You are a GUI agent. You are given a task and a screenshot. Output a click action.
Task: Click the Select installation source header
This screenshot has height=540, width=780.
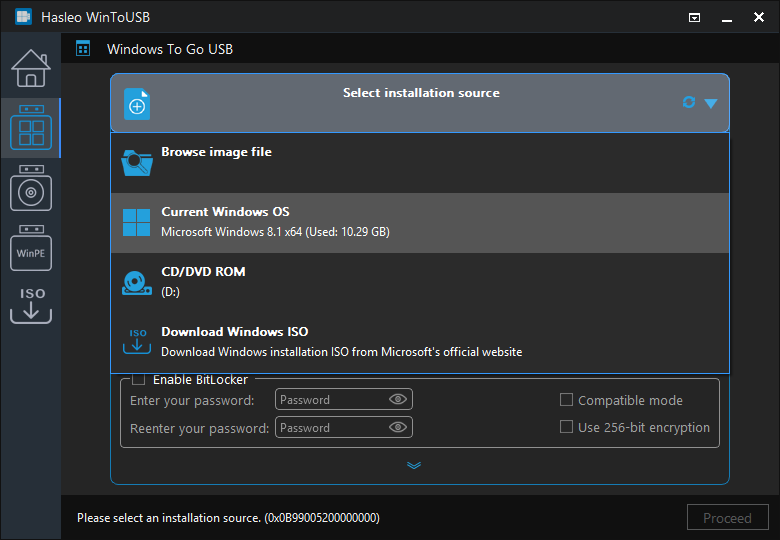pos(420,103)
